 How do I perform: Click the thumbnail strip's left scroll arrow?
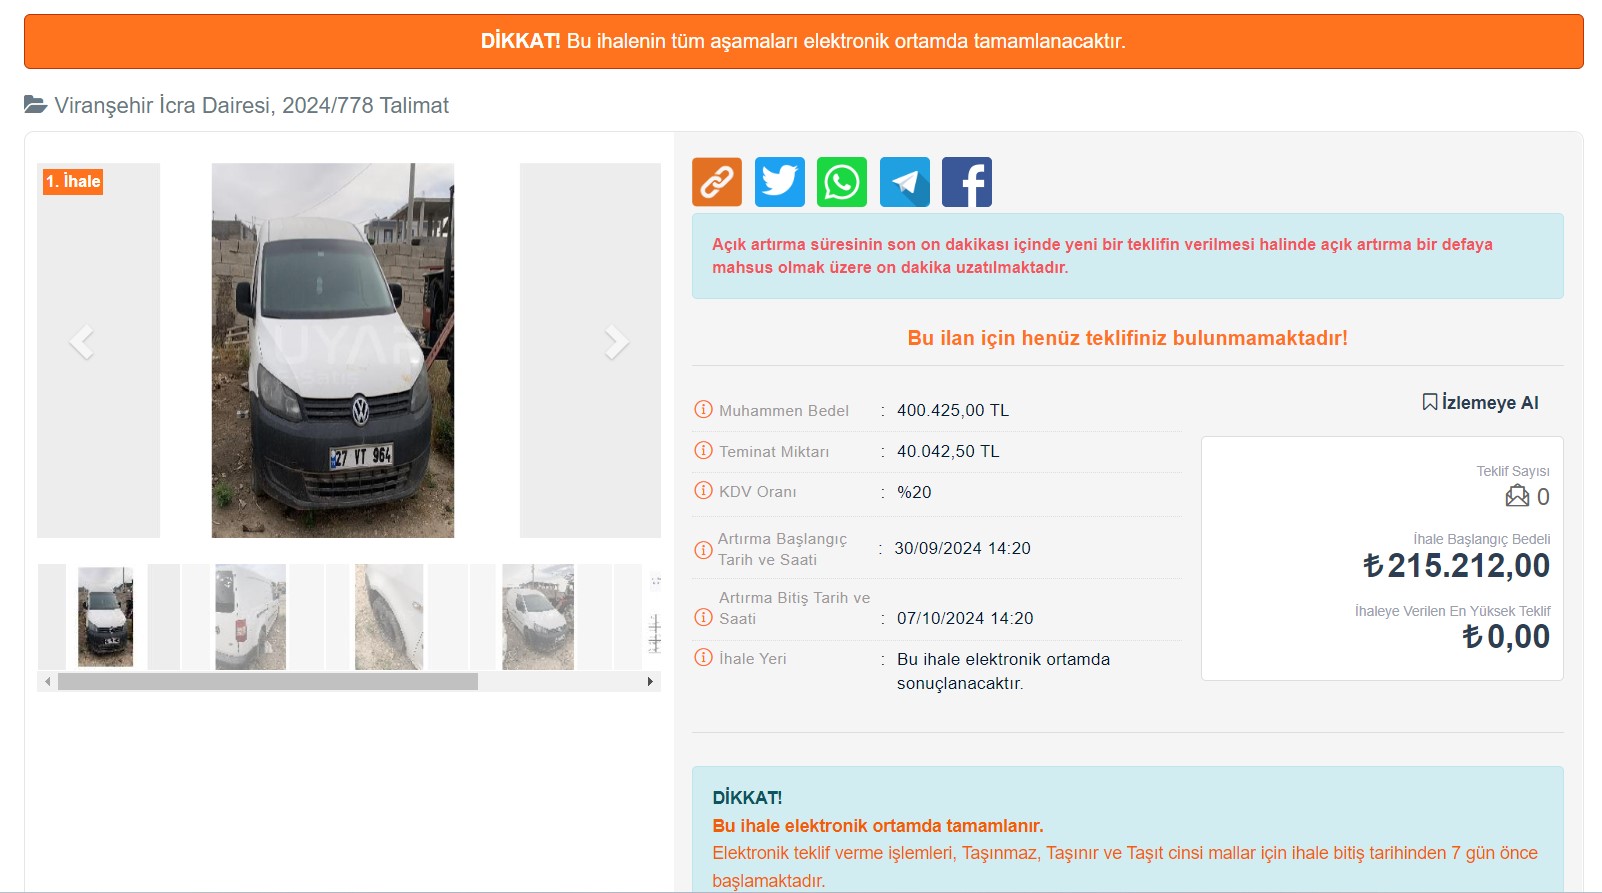(x=47, y=682)
